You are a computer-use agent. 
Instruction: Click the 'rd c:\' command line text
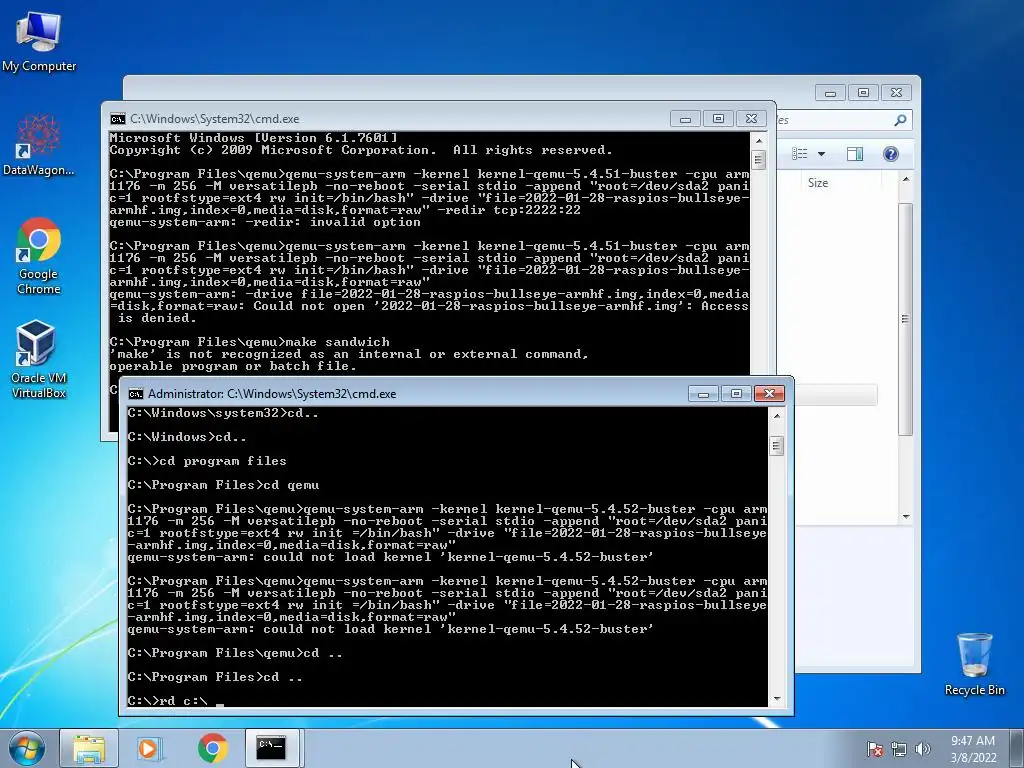pos(167,701)
